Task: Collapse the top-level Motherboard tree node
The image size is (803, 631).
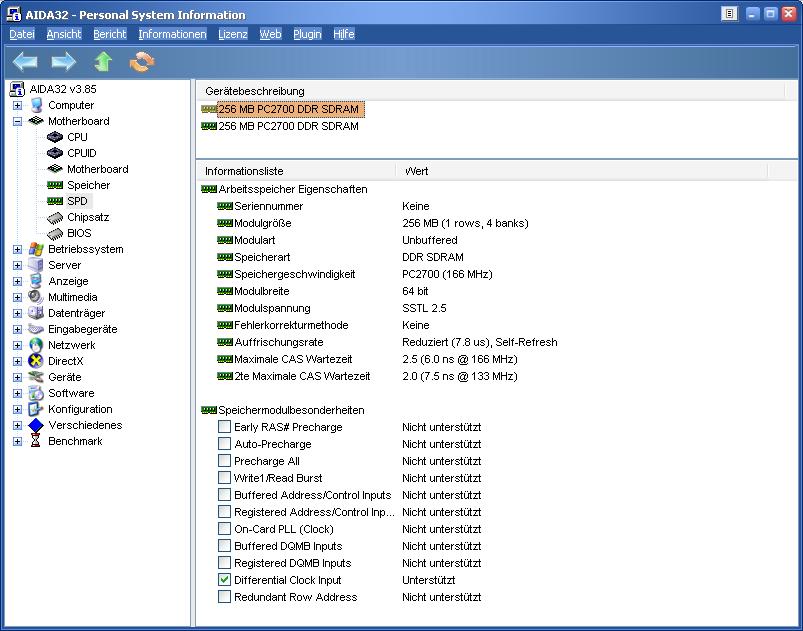Action: (x=17, y=121)
